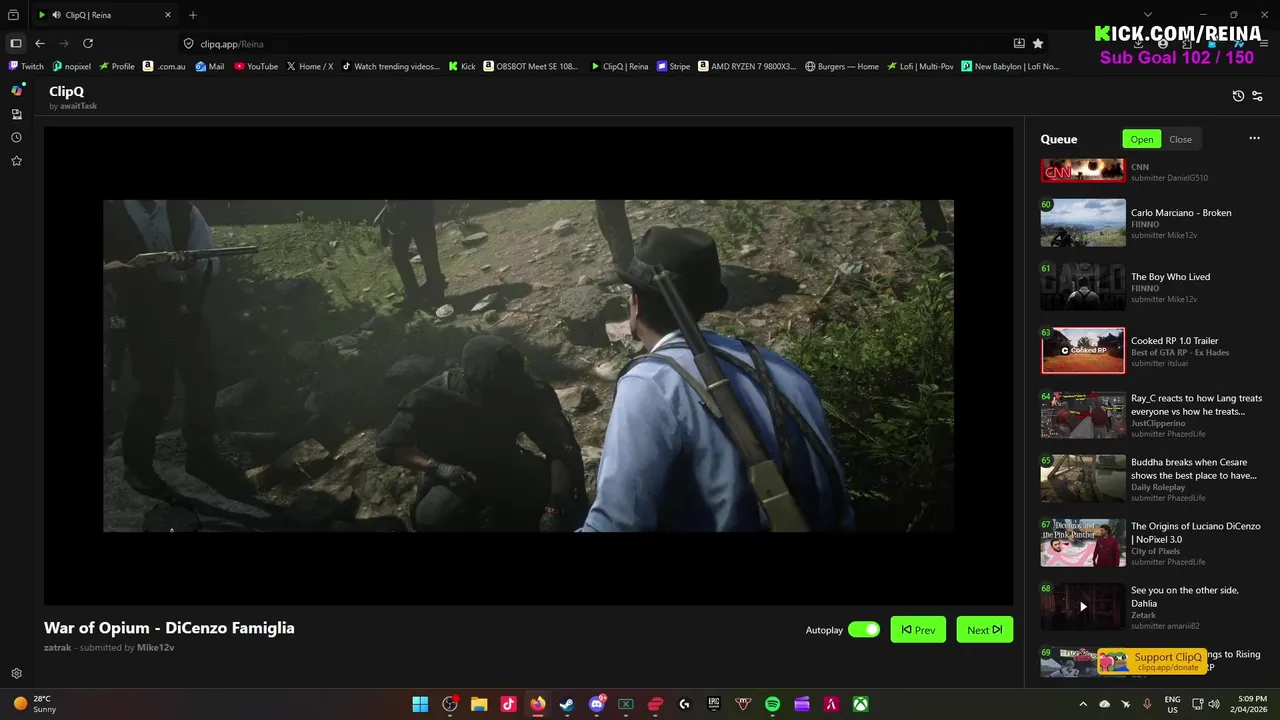The width and height of the screenshot is (1280, 720).
Task: Open Xbox app from the taskbar
Action: (x=860, y=704)
